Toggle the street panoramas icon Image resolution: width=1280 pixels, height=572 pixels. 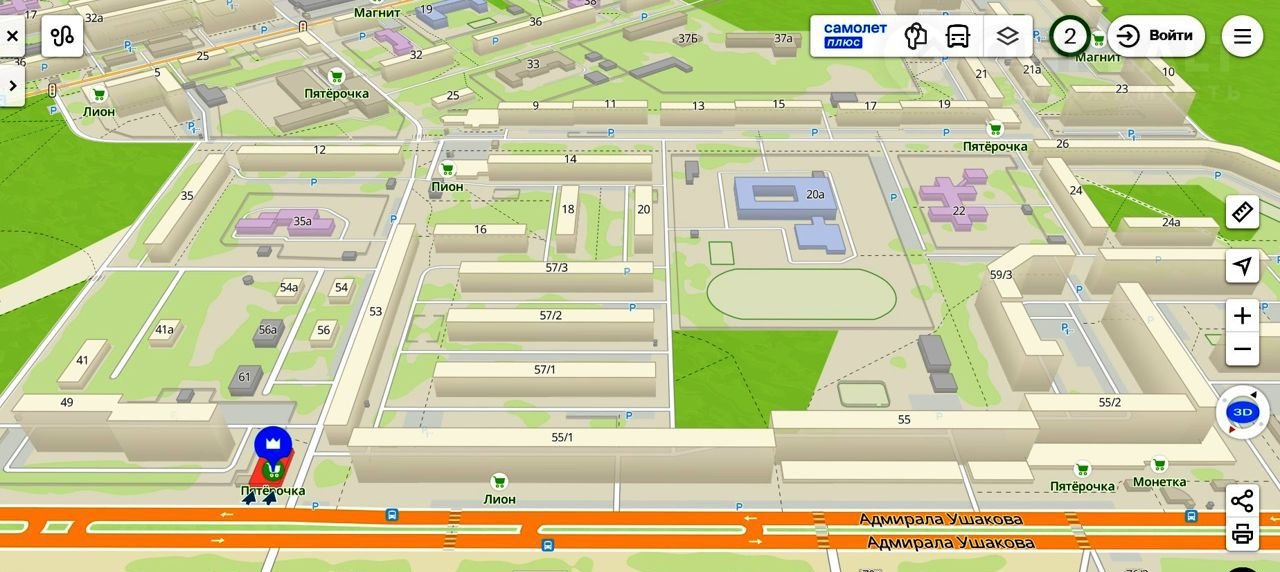(915, 37)
